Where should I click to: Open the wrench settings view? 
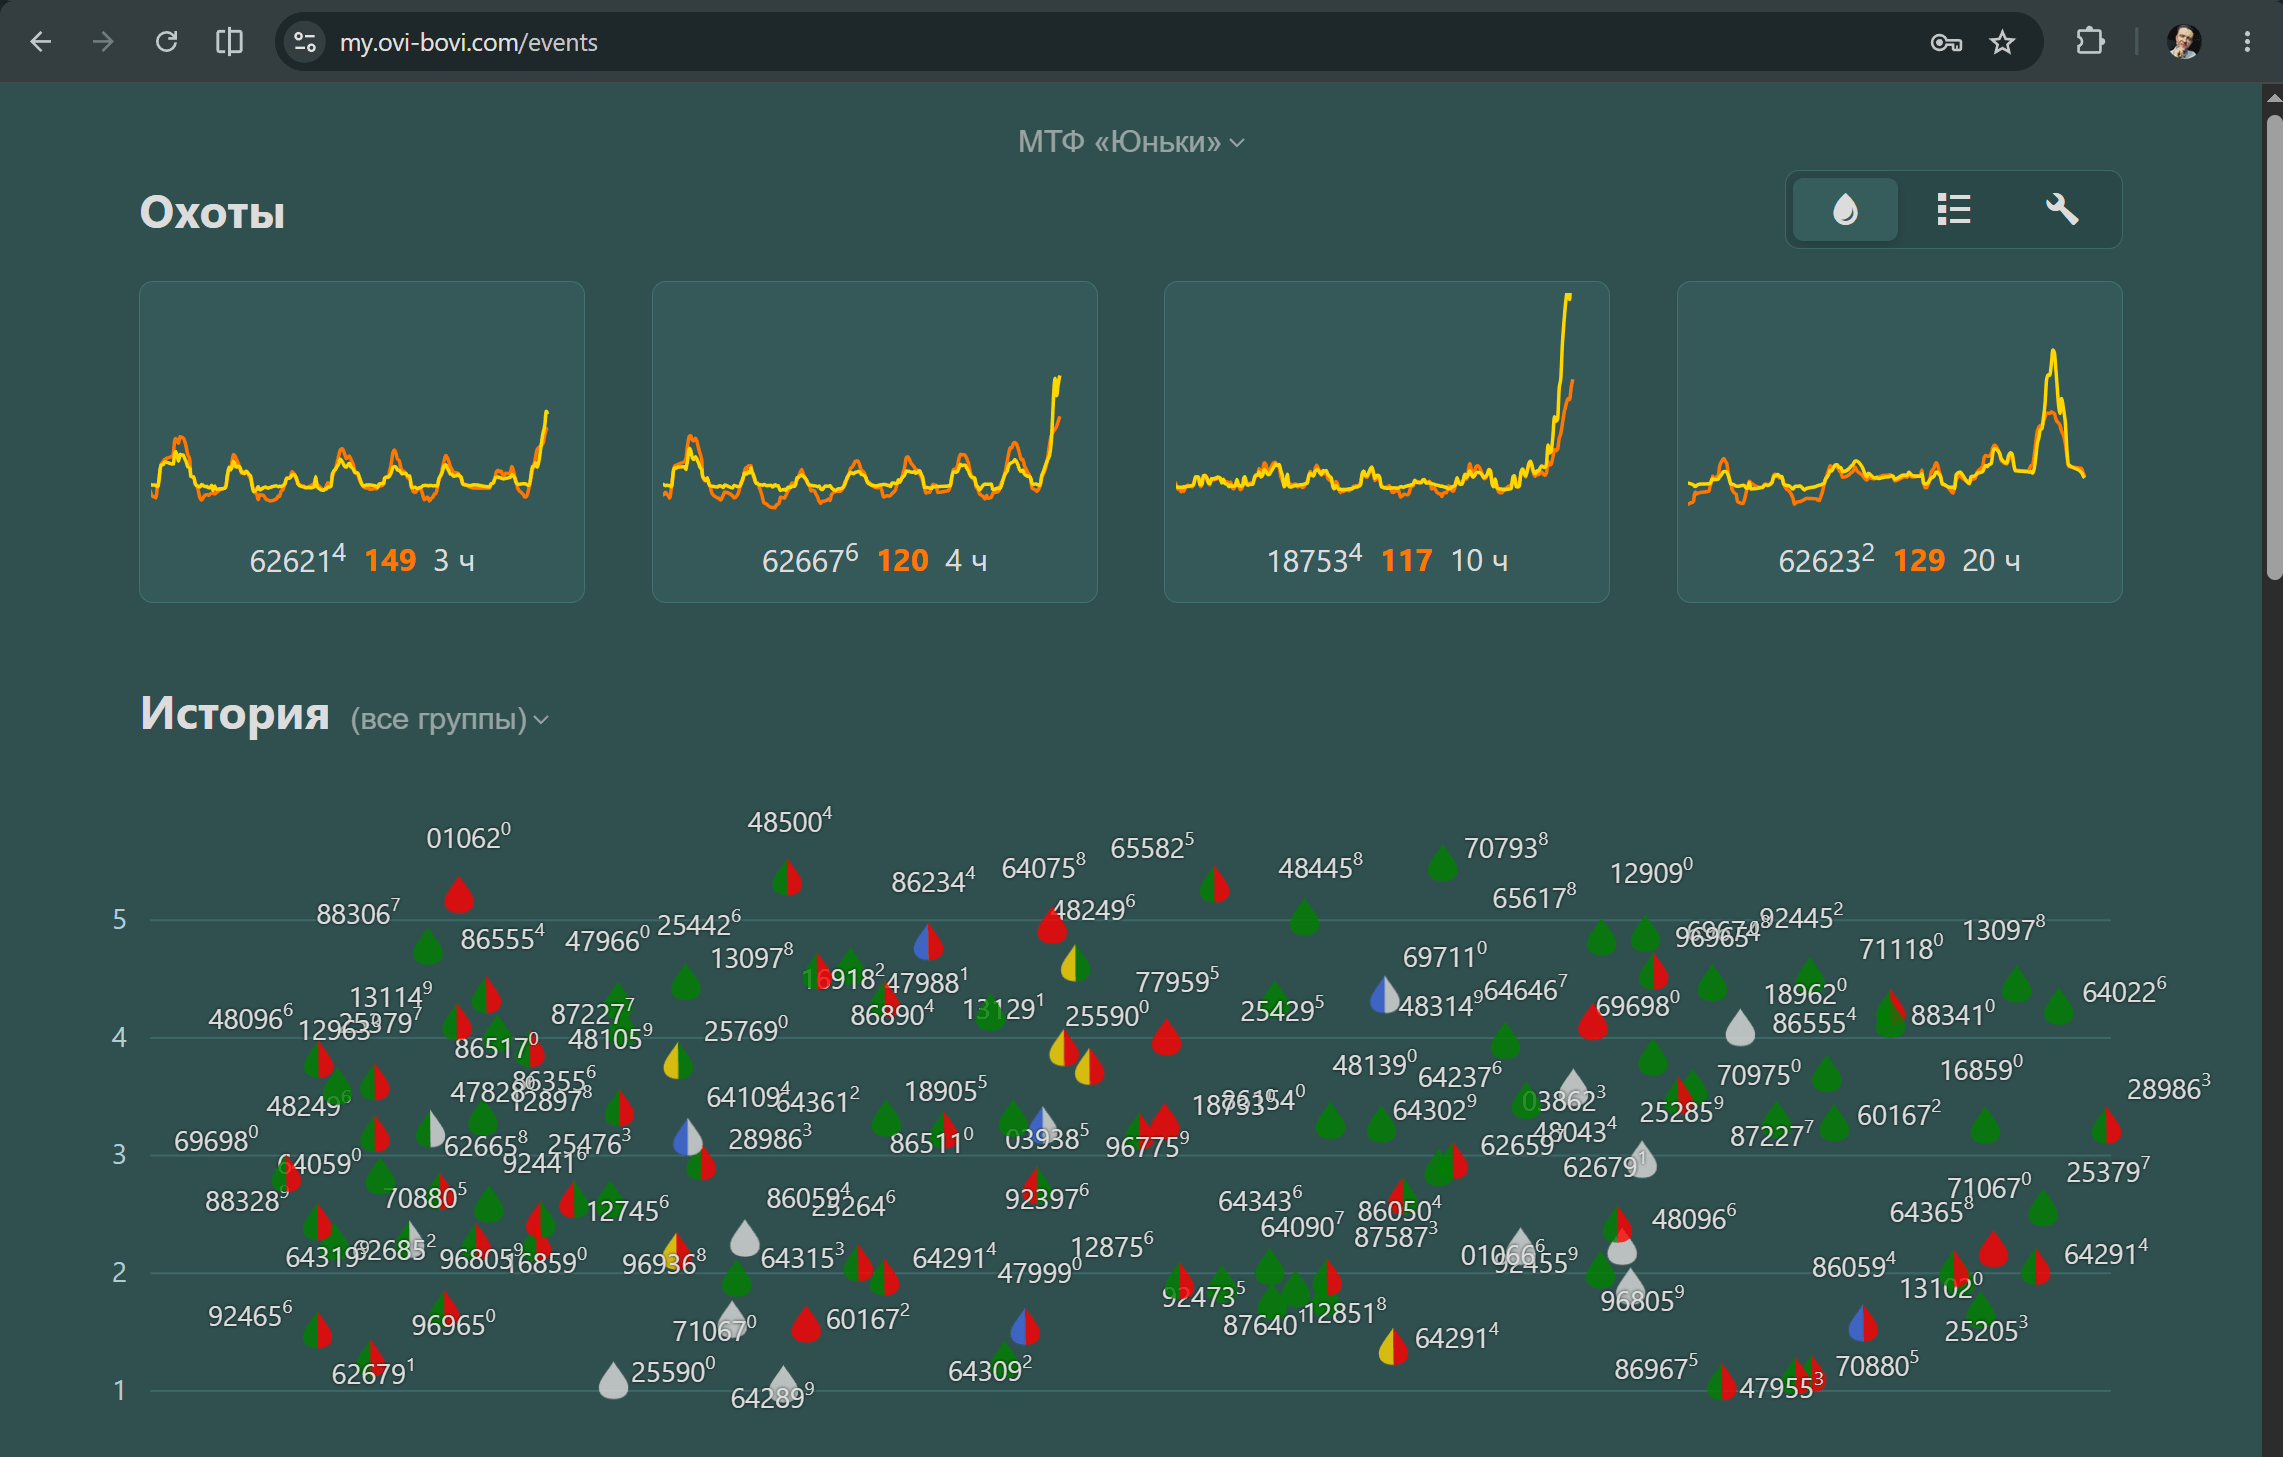(2061, 210)
